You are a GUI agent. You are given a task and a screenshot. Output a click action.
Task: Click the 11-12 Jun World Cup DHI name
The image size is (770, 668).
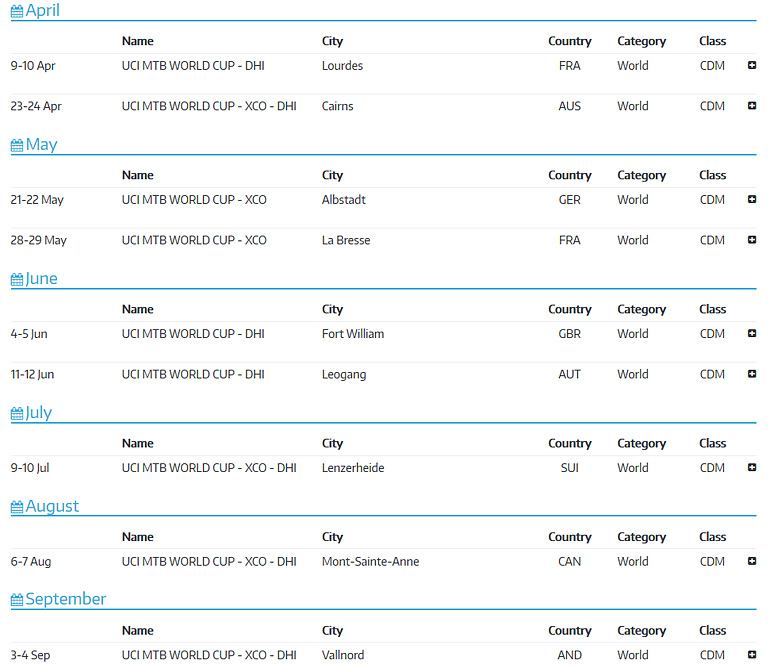pyautogui.click(x=193, y=374)
